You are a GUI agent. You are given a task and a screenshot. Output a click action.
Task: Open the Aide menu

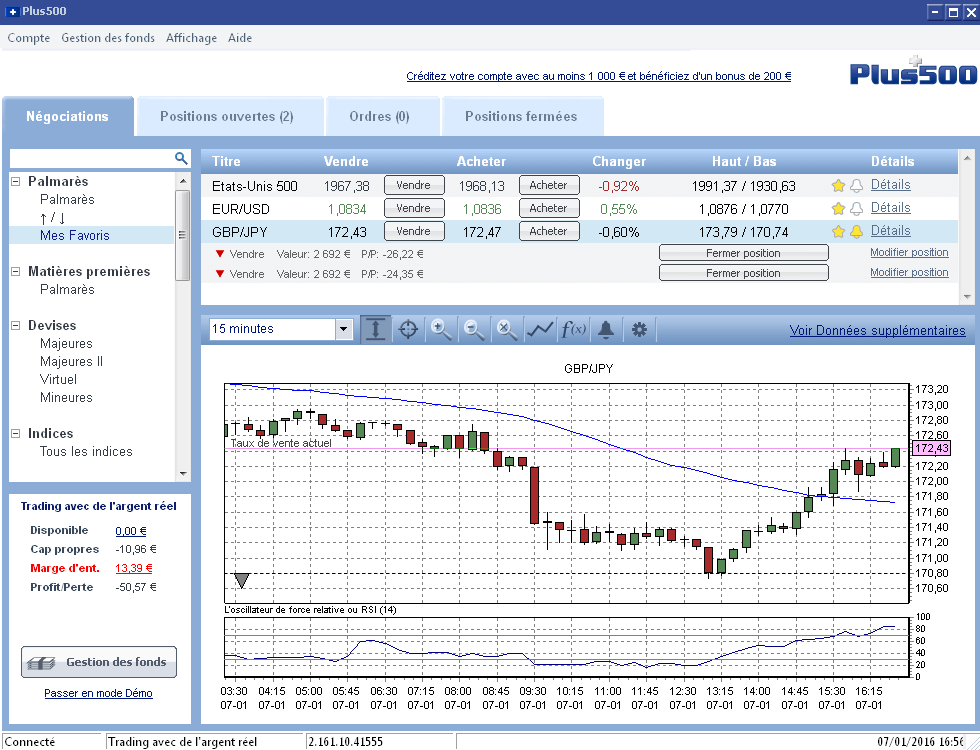point(240,38)
